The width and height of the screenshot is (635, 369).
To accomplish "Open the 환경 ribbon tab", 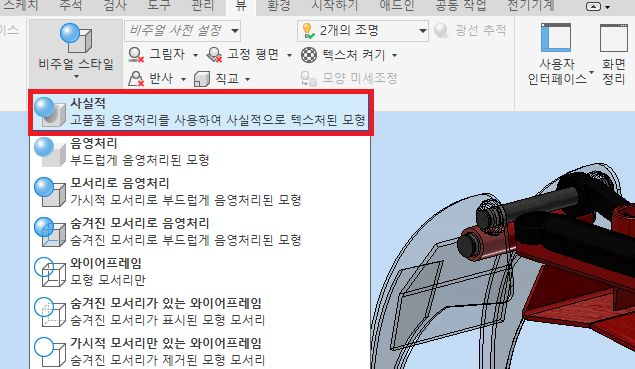I will 279,6.
